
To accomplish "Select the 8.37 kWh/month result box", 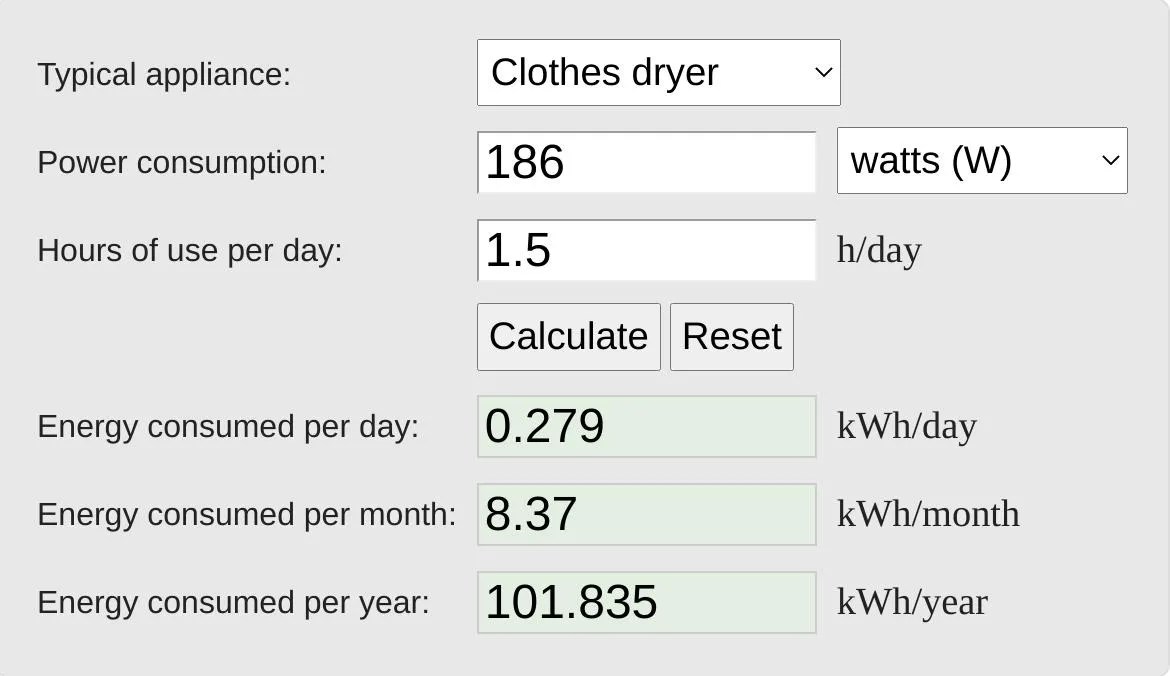I will (x=647, y=514).
